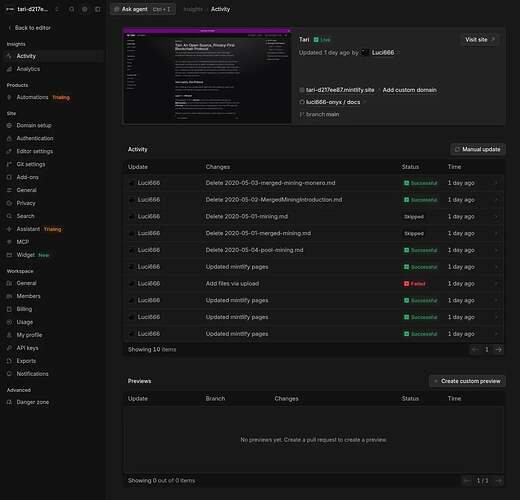This screenshot has width=520, height=500.
Task: Click the Failed status badge
Action: (414, 284)
